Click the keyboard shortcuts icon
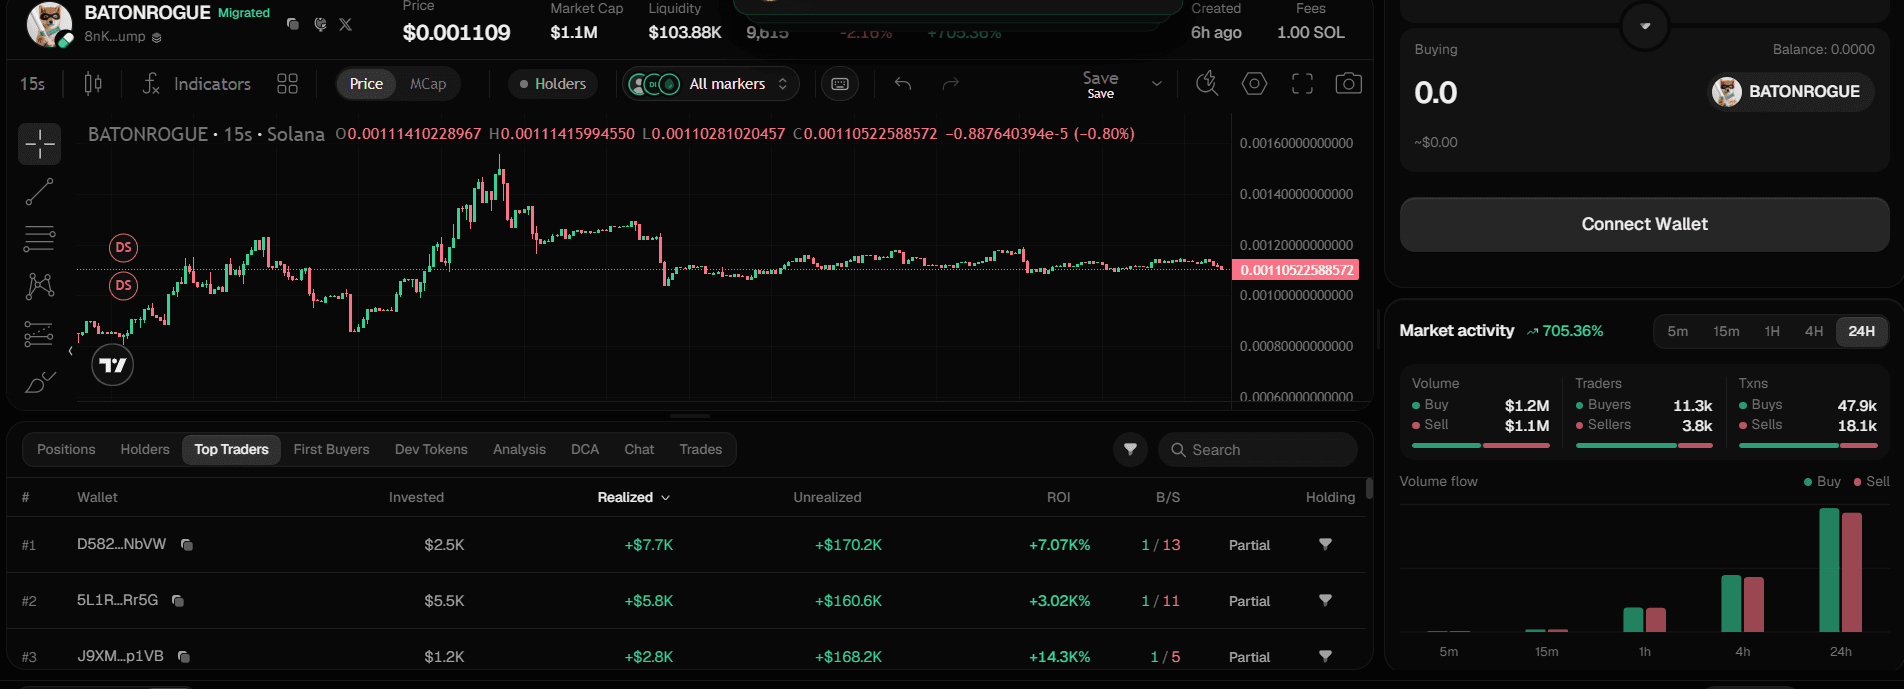 [x=840, y=84]
